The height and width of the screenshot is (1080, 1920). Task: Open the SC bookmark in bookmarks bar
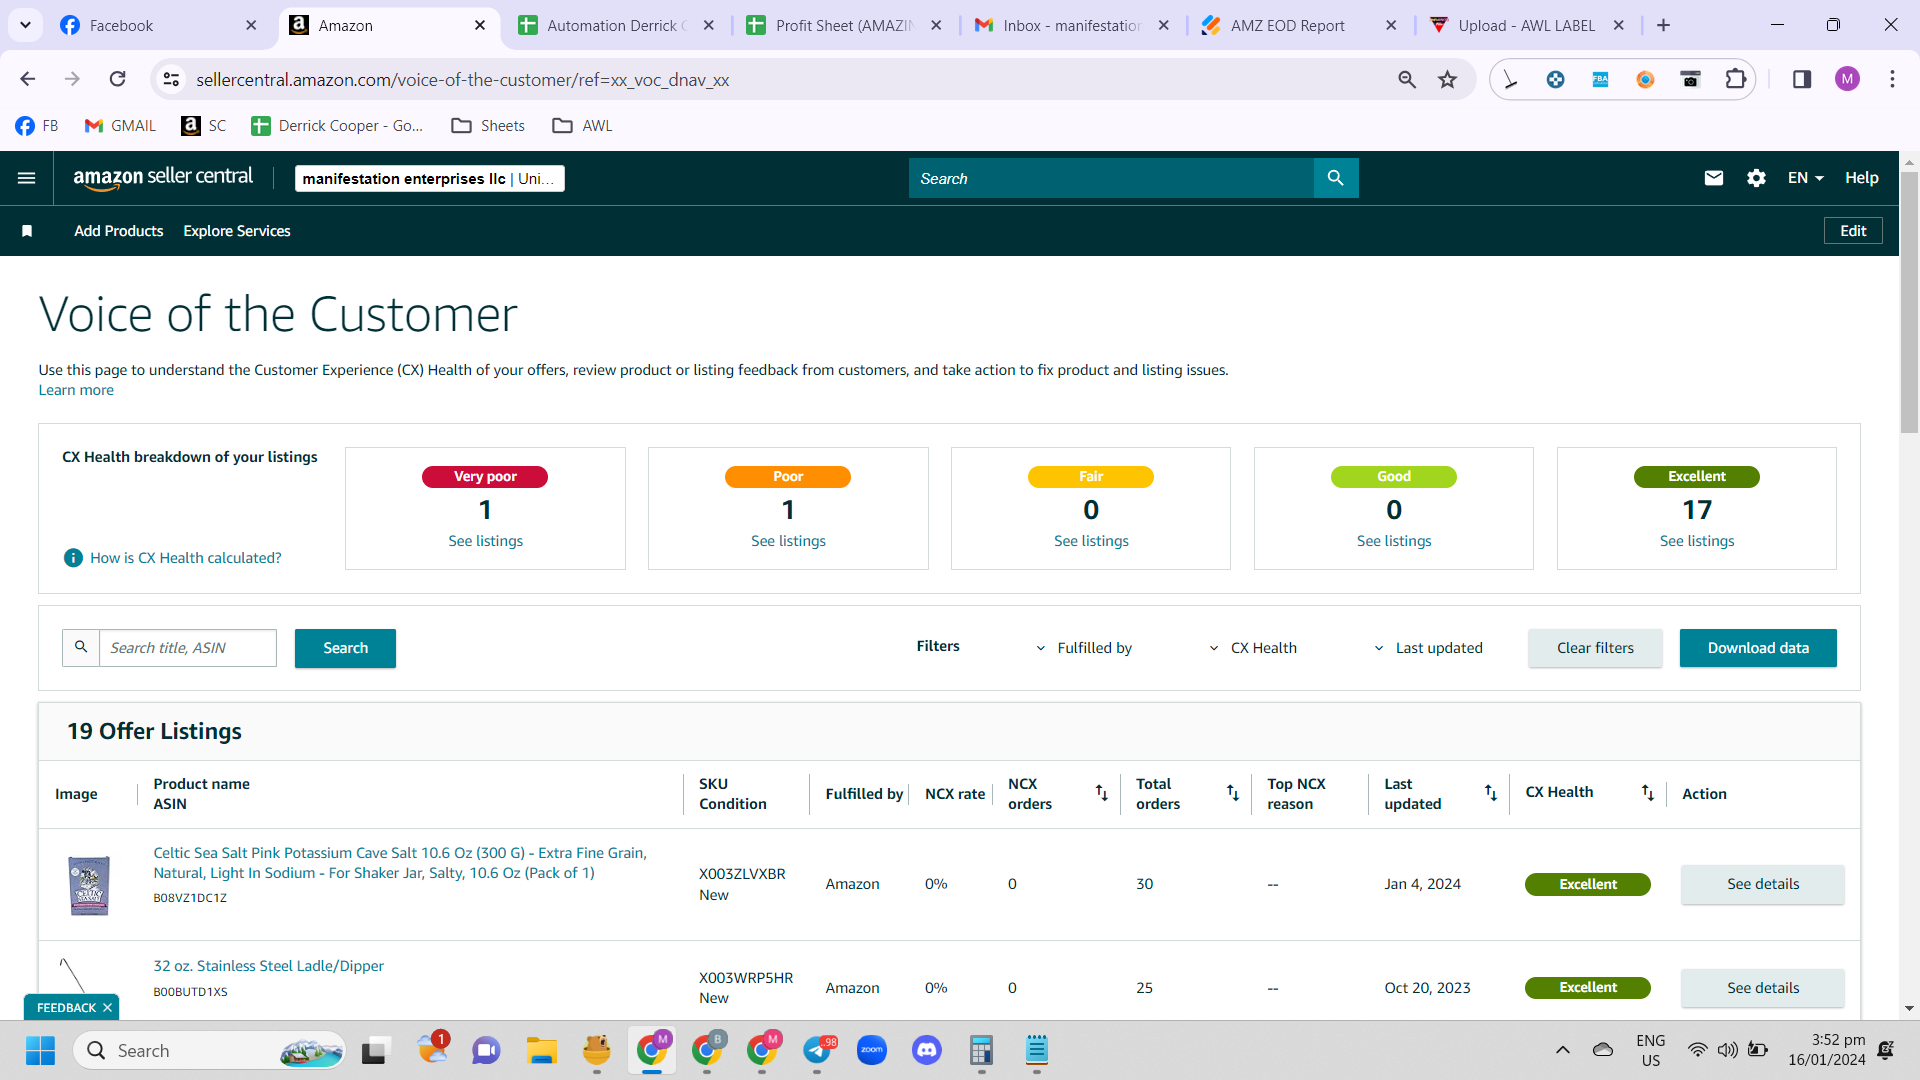click(x=204, y=125)
